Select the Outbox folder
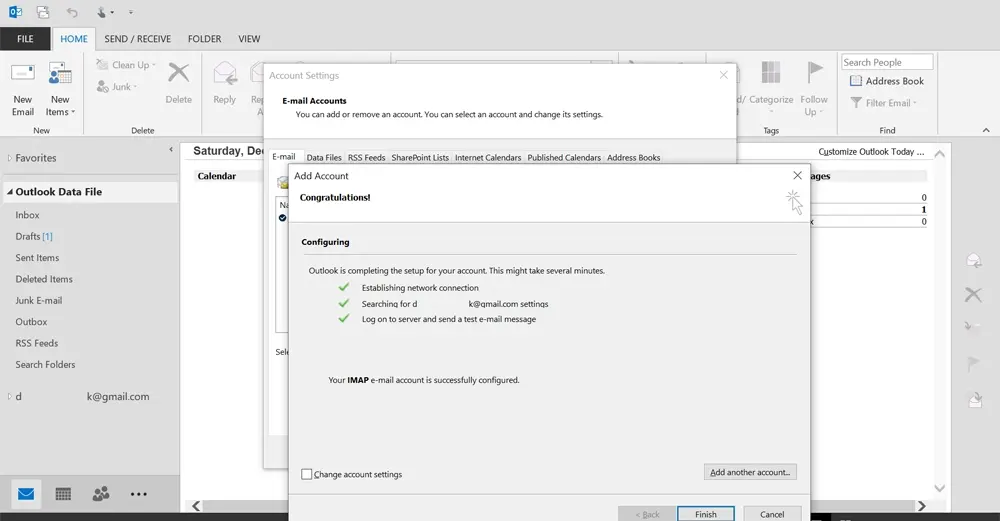 point(31,321)
